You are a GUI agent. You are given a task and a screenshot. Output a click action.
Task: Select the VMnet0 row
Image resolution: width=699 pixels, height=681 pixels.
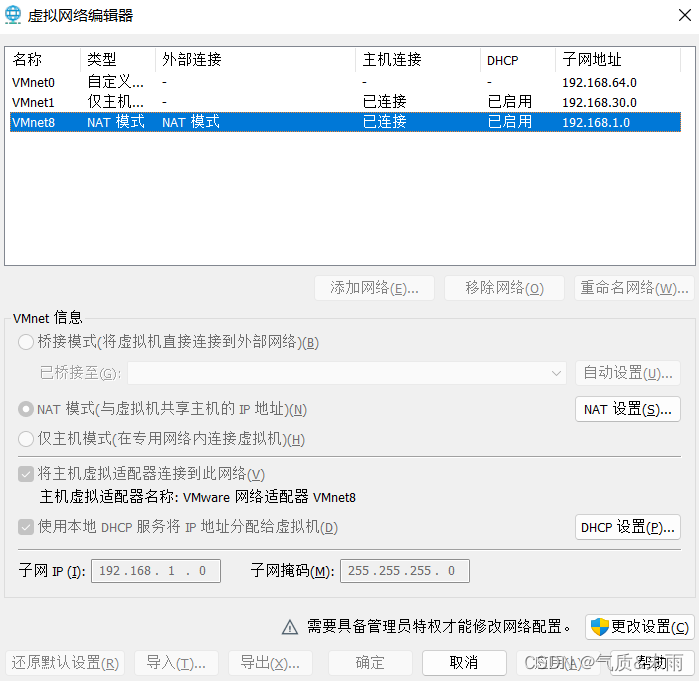(345, 82)
